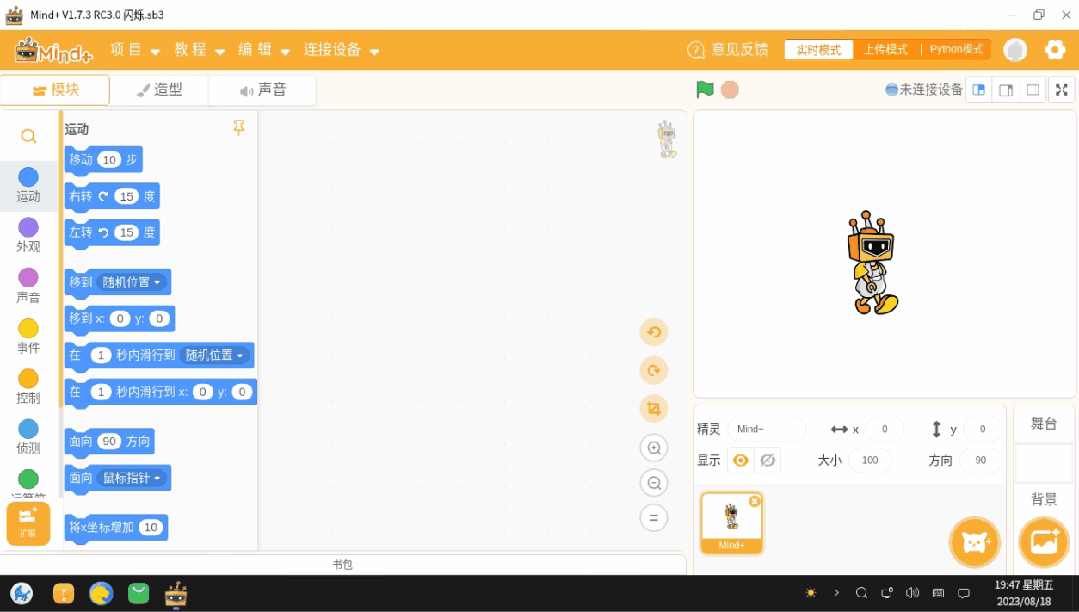Click the sprite x coordinate field
This screenshot has height=612, width=1079.
pos(885,429)
